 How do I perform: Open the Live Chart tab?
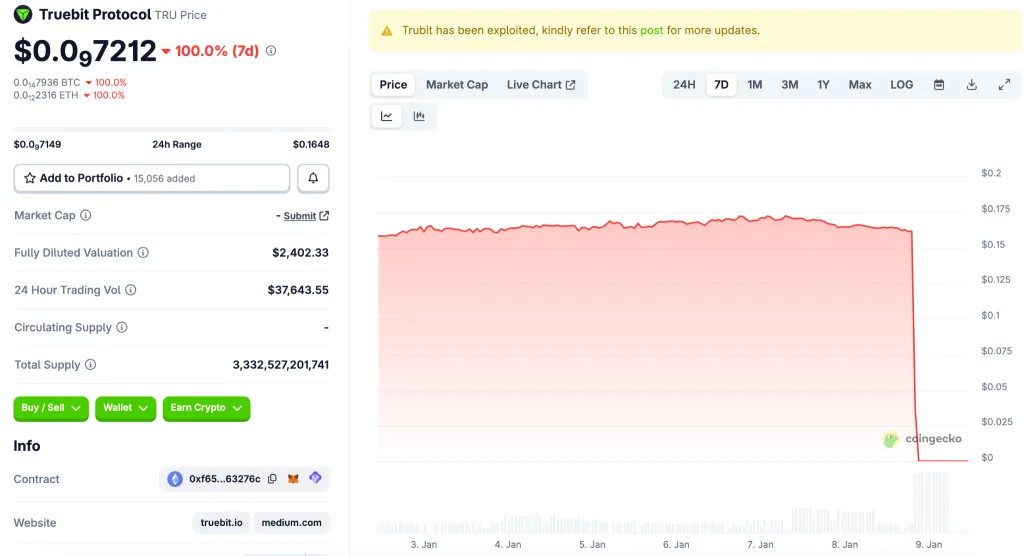[x=541, y=85]
